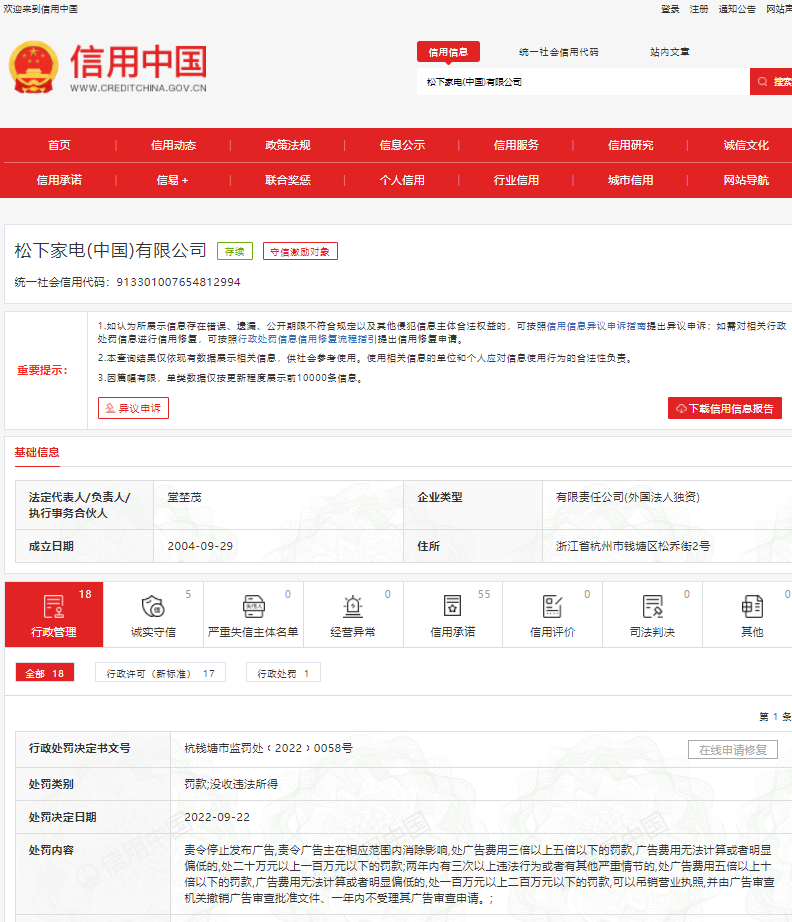
Task: Open 信用动态 menu item
Action: pyautogui.click(x=173, y=145)
